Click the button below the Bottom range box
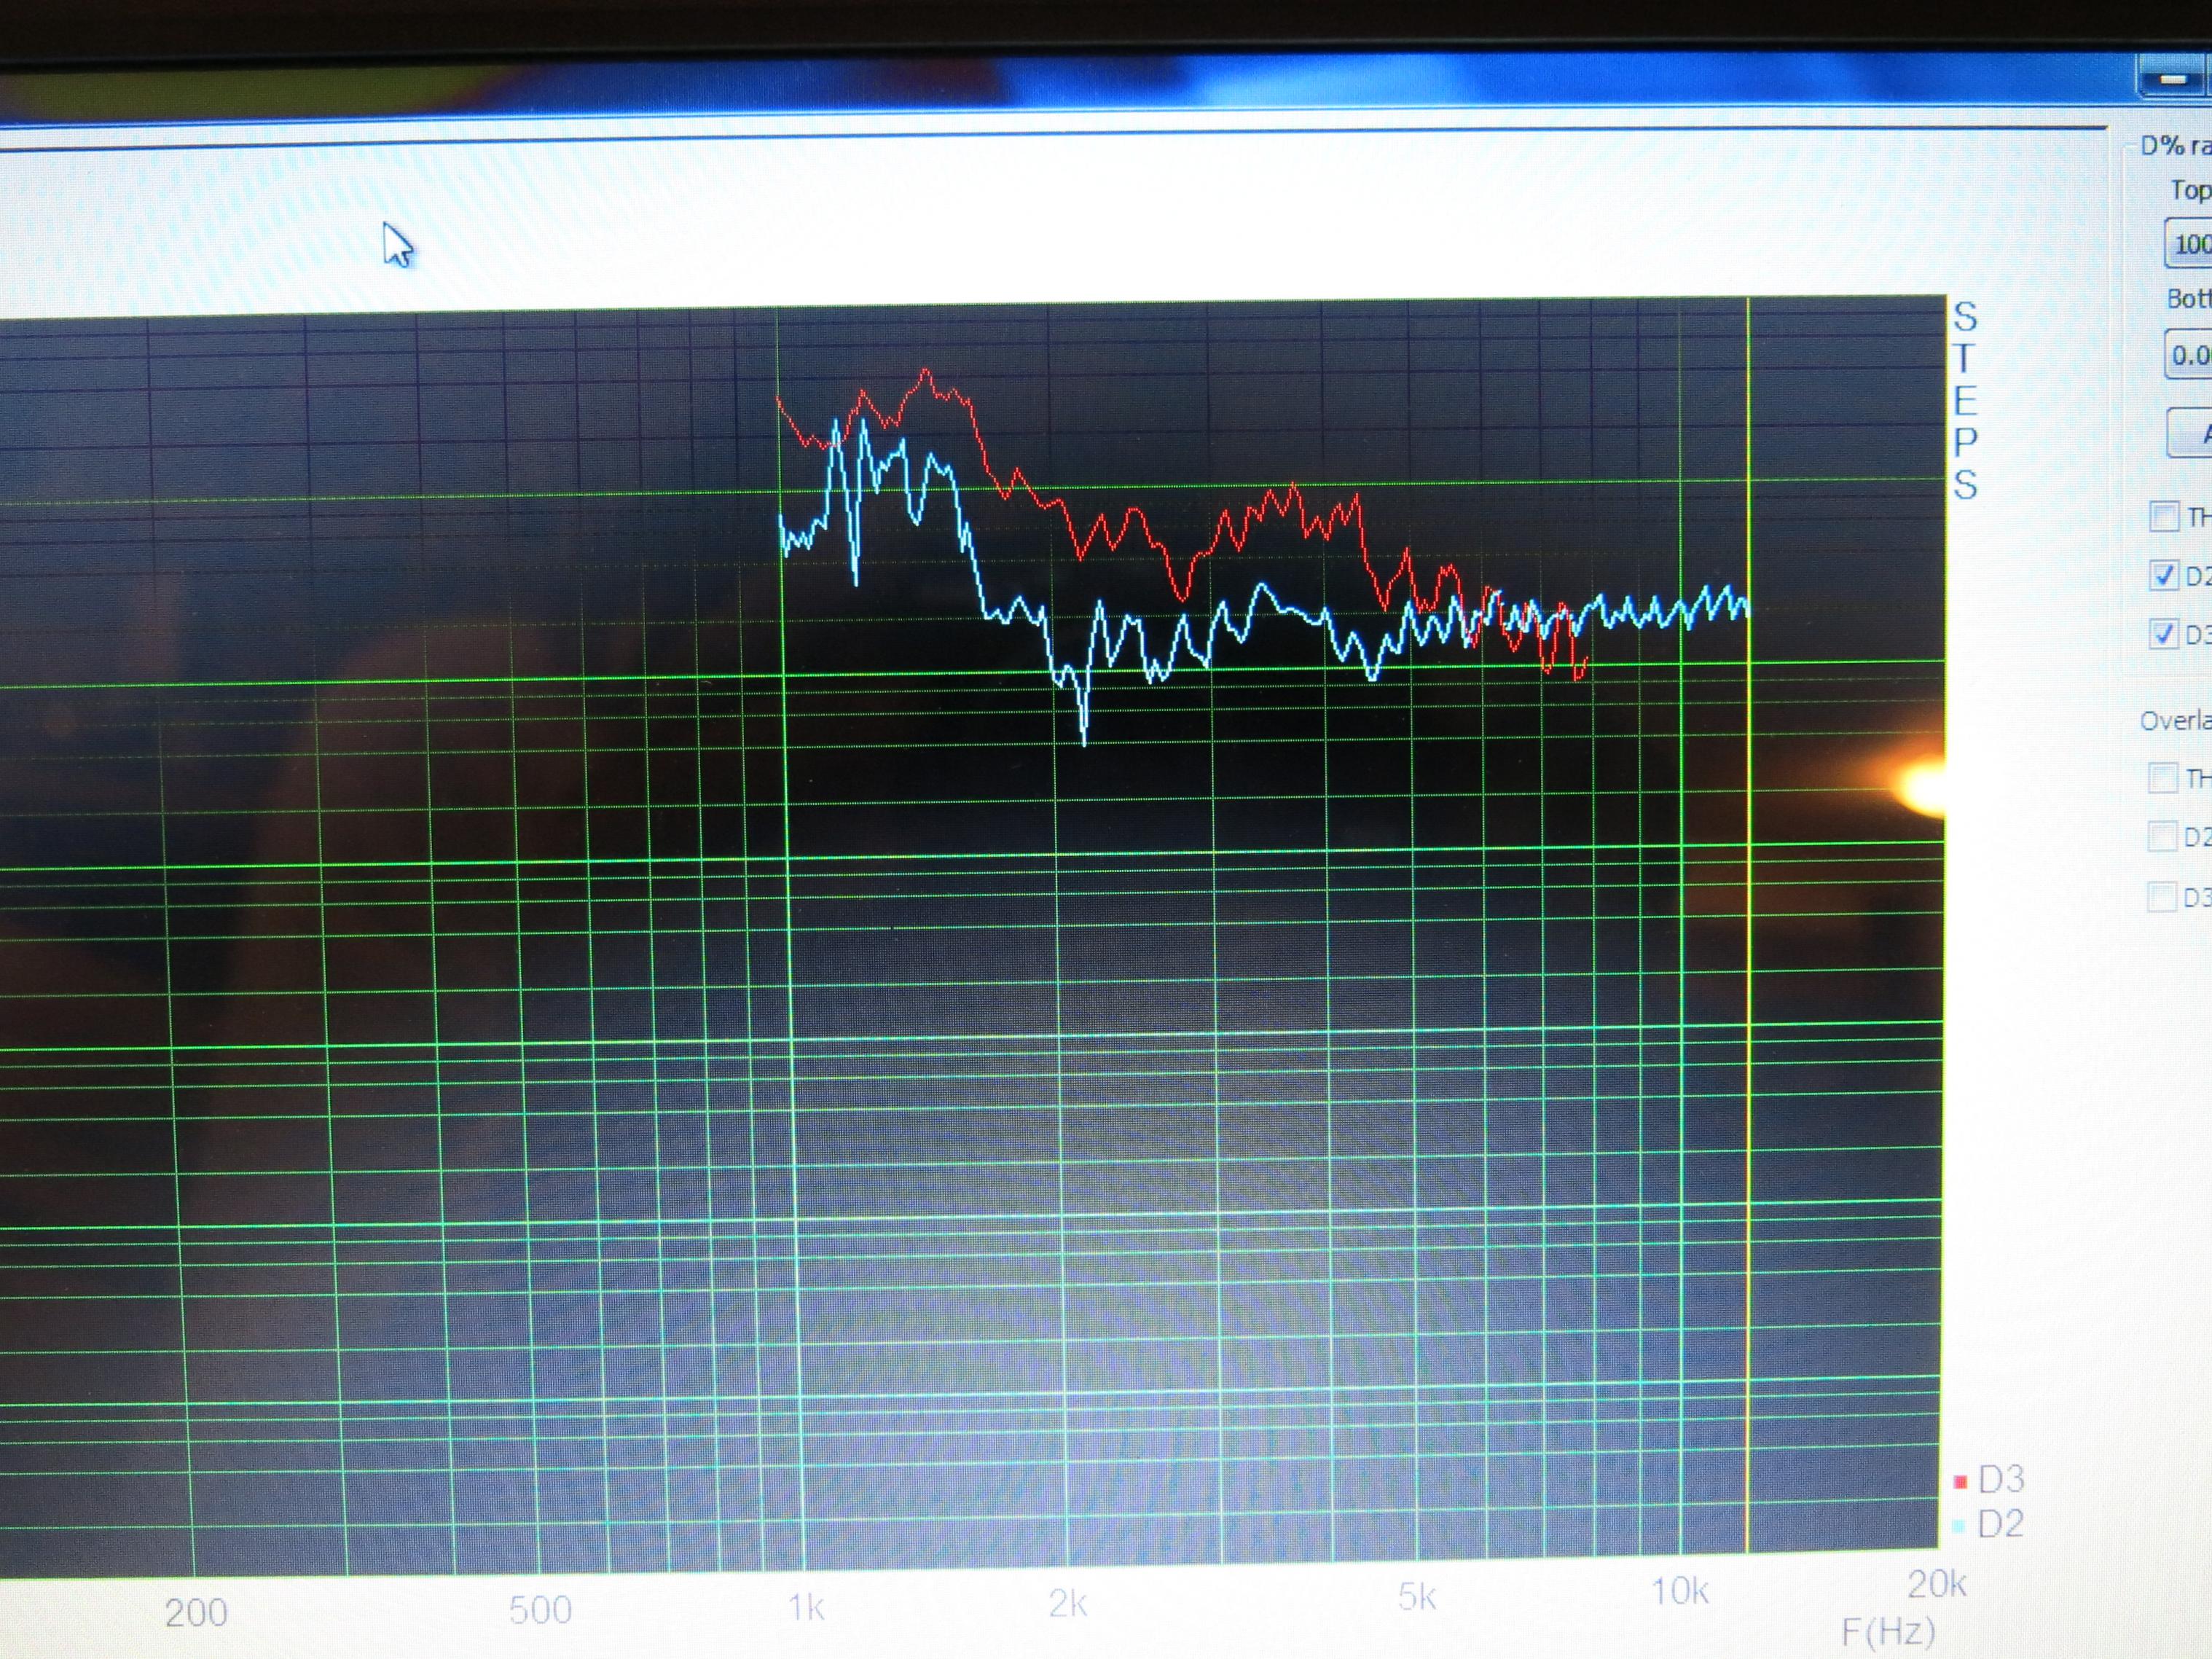This screenshot has height=1659, width=2212. pyautogui.click(x=2190, y=433)
